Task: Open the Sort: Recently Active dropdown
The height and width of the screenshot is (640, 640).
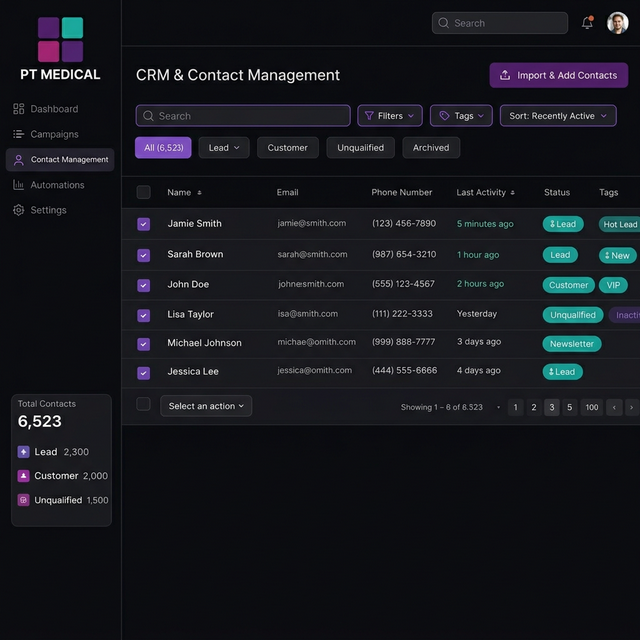Action: tap(558, 116)
